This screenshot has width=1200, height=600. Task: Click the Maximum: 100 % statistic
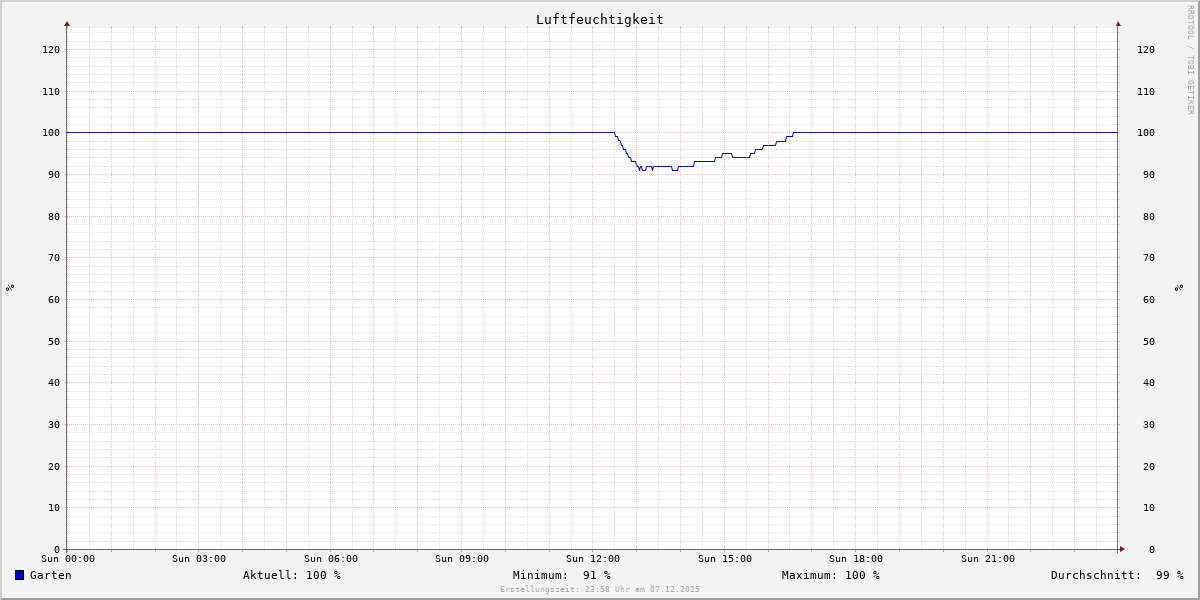pyautogui.click(x=831, y=575)
